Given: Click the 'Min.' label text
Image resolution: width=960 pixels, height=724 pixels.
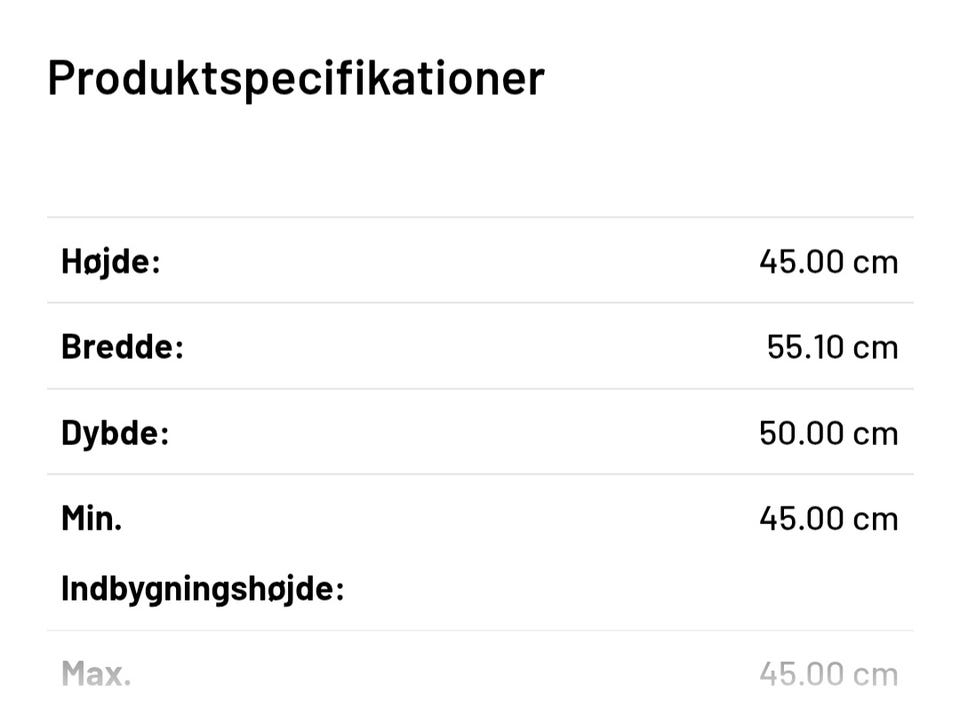Looking at the screenshot, I should pyautogui.click(x=91, y=518).
